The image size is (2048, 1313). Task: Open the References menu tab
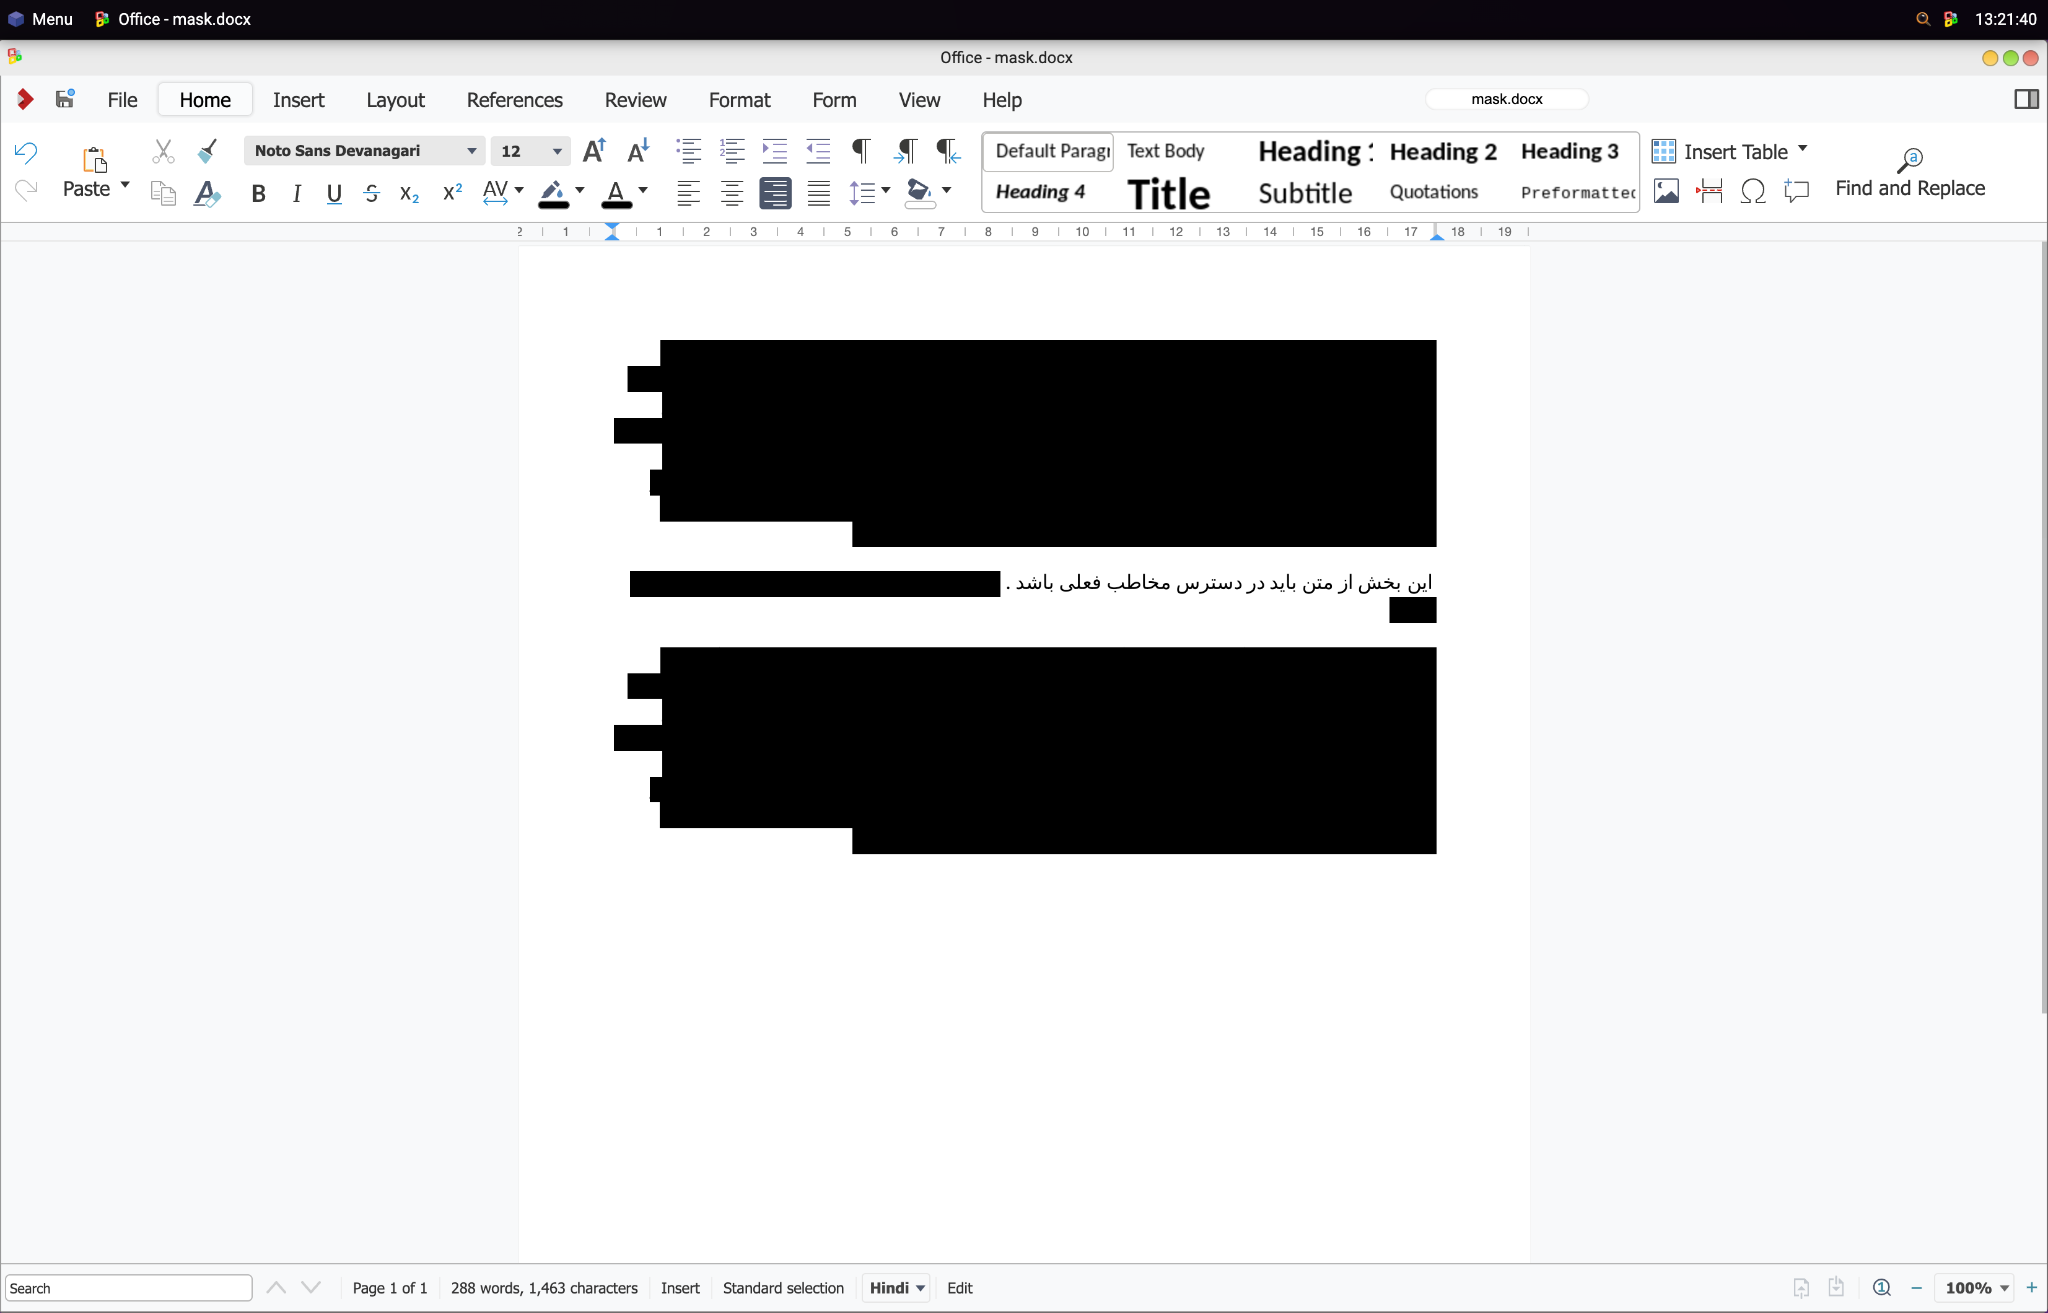click(514, 100)
